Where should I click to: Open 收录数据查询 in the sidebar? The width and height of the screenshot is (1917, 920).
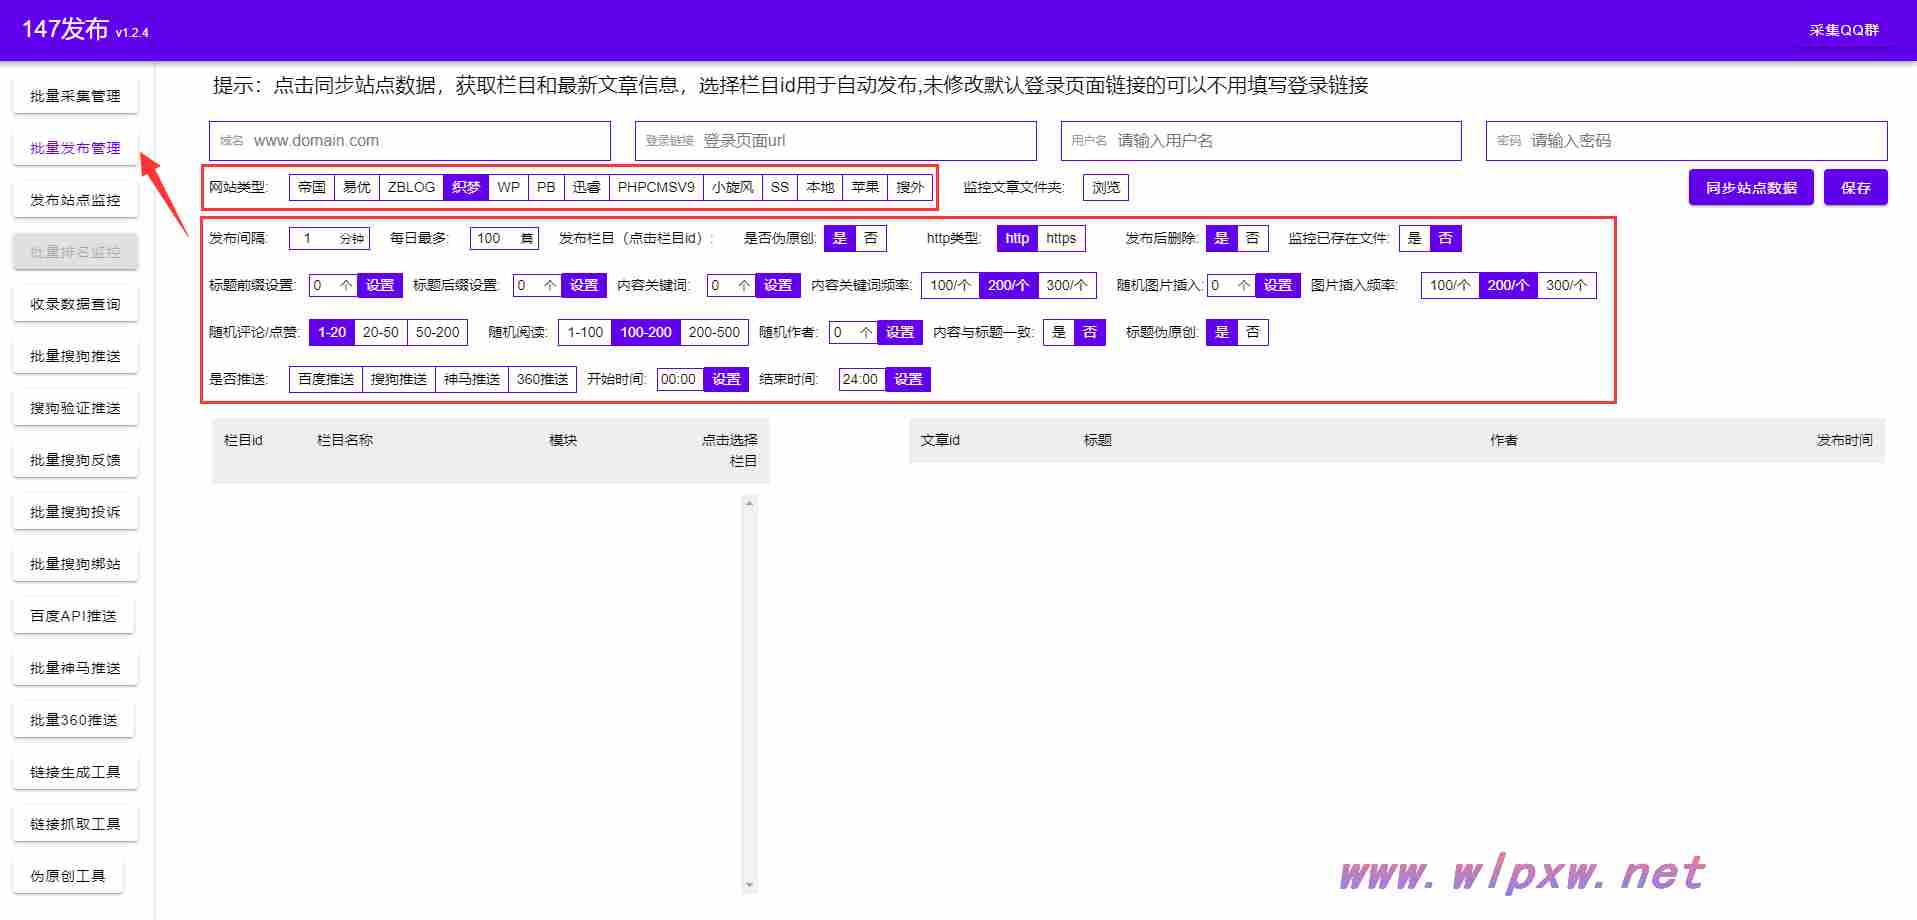click(x=75, y=304)
